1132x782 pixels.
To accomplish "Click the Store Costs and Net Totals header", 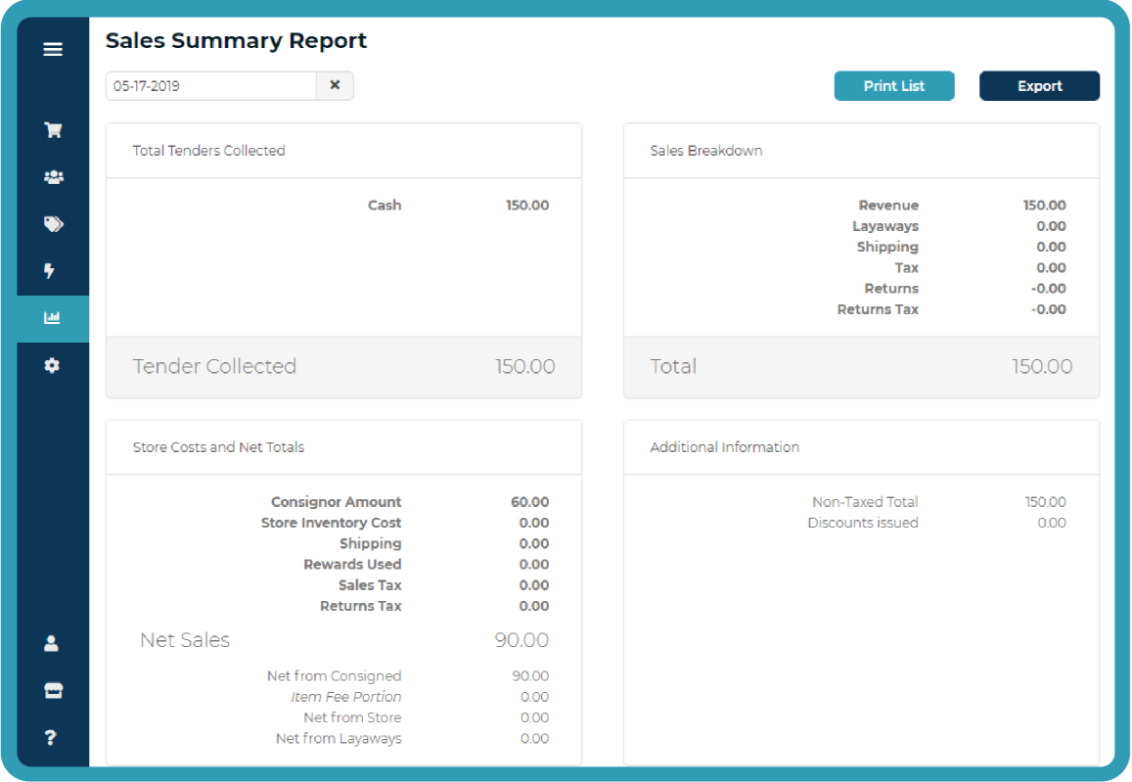I will tap(218, 447).
